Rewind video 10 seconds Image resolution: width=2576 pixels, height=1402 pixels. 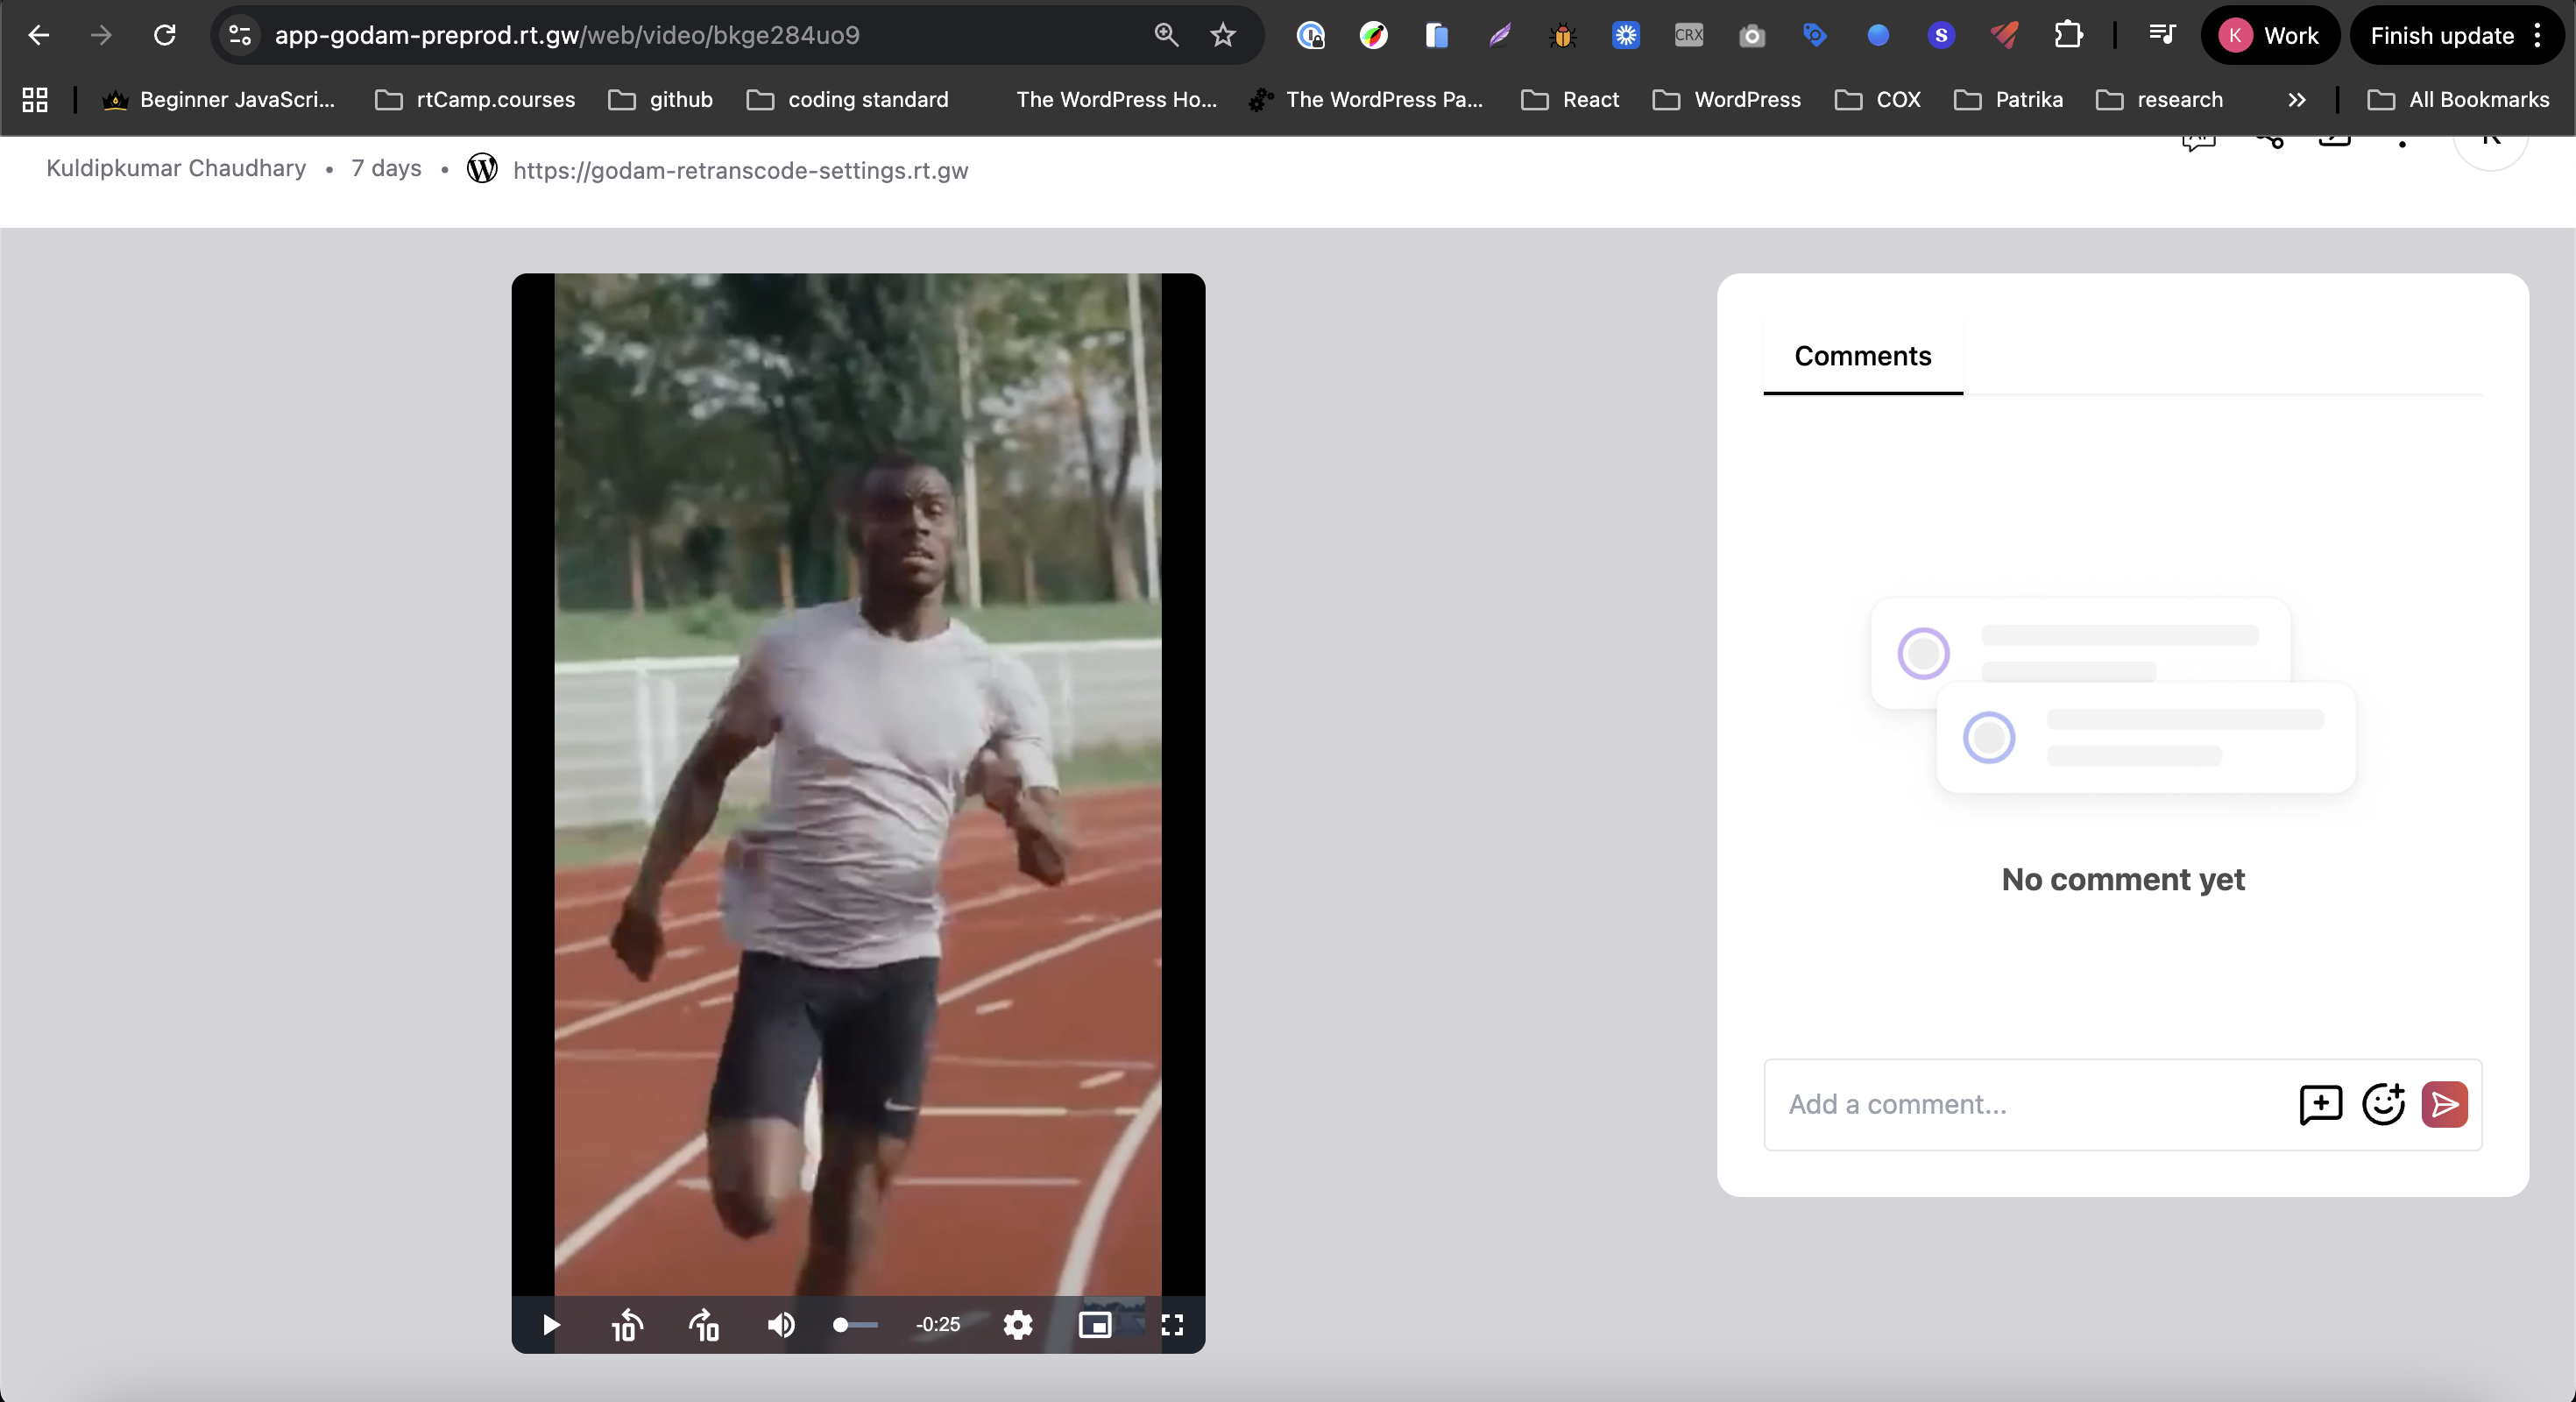tap(627, 1325)
